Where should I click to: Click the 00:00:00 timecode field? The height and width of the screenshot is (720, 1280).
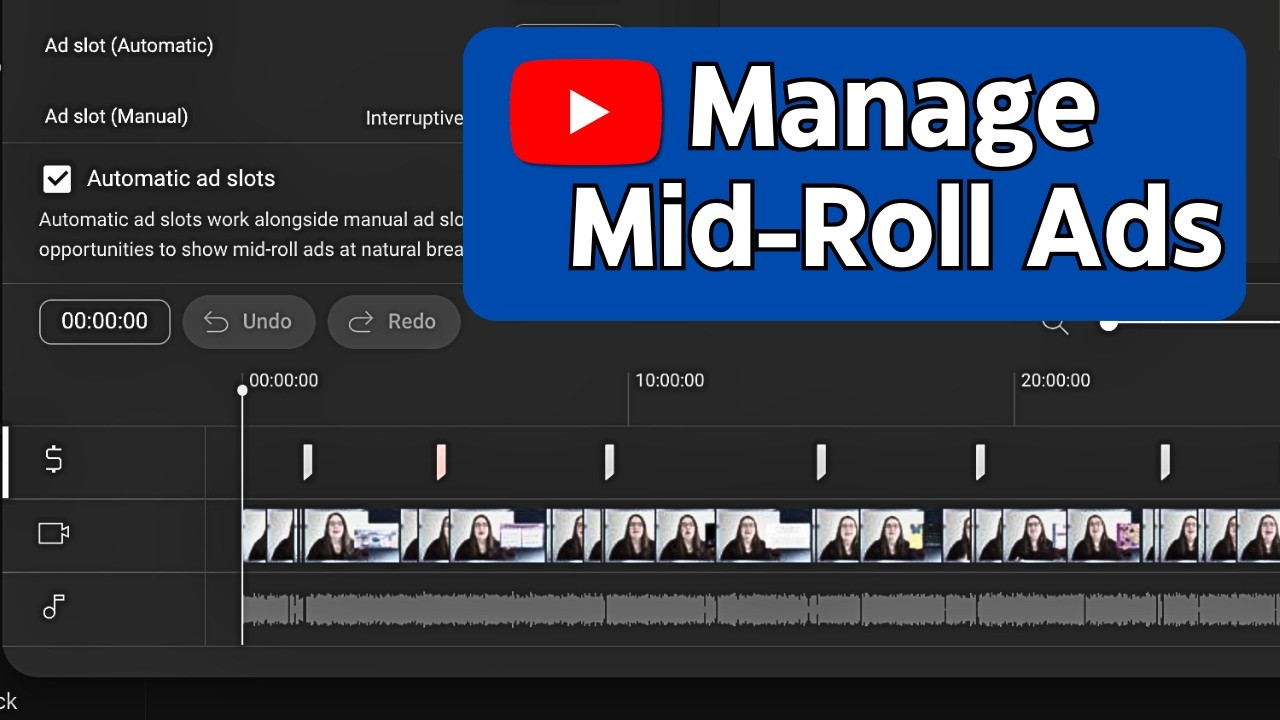(105, 321)
